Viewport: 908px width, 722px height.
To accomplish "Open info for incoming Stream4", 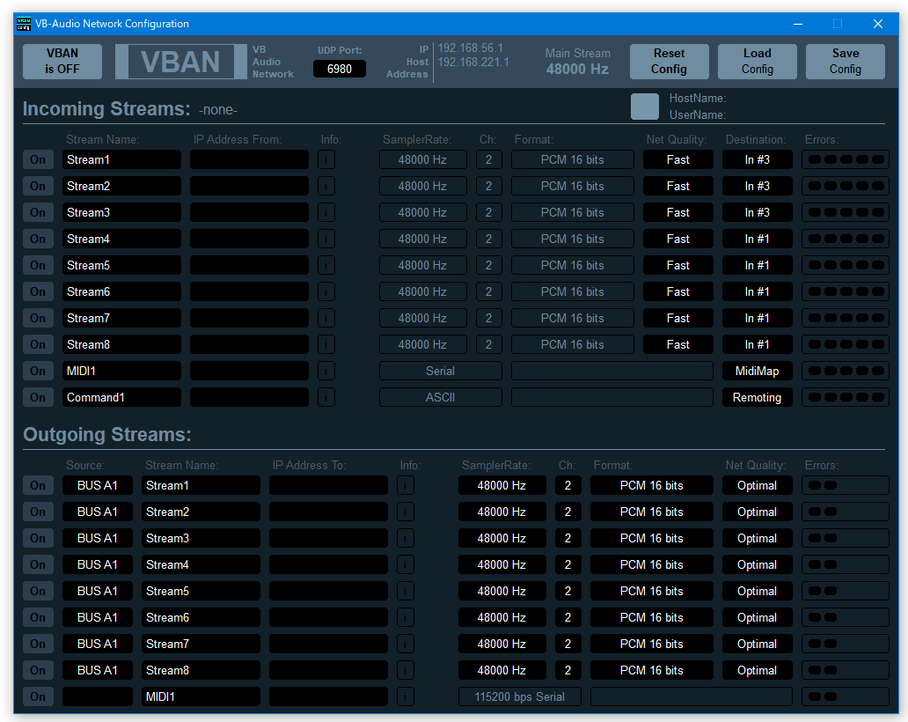I will point(326,239).
